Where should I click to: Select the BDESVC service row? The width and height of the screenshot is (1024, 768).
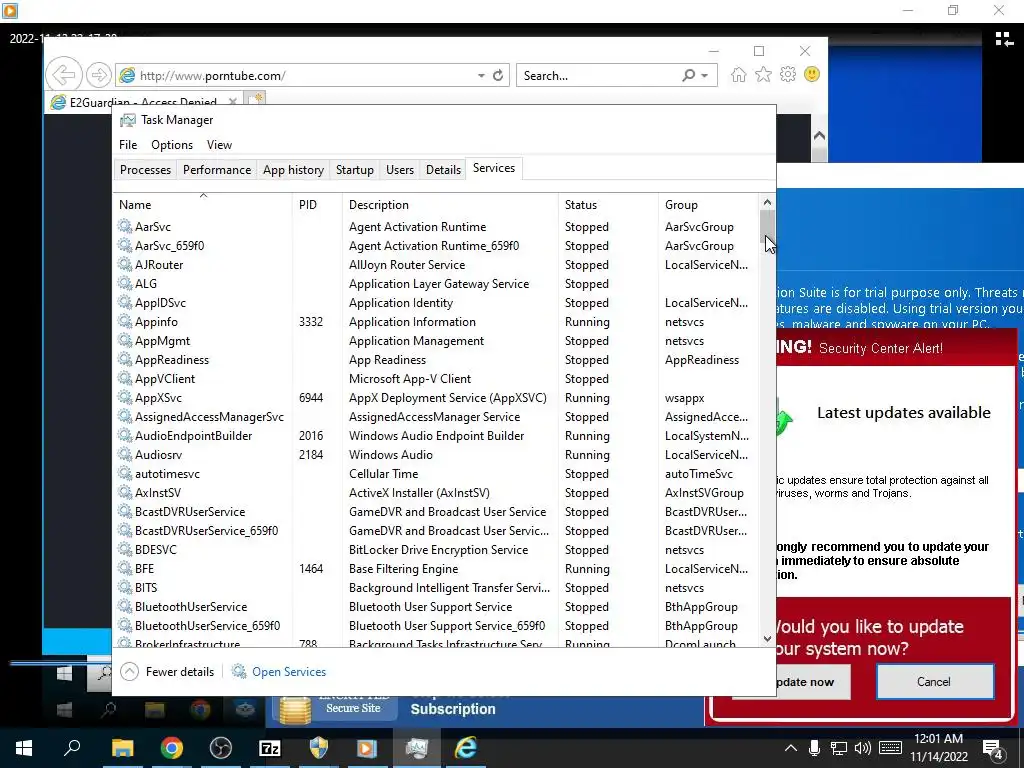click(434, 550)
